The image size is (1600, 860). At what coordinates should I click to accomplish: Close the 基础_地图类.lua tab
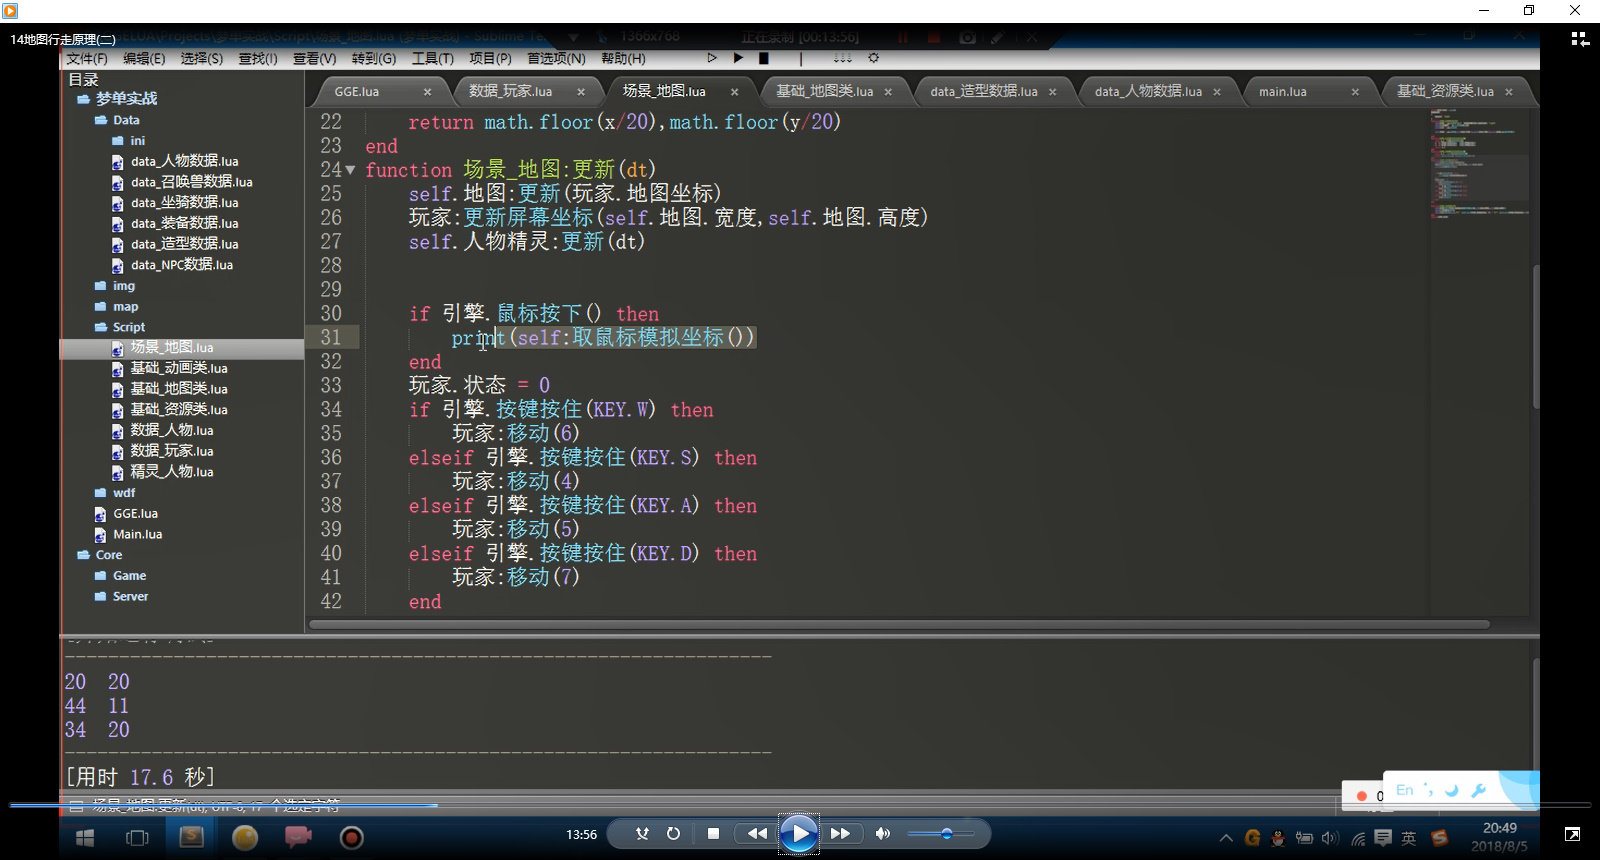tap(888, 92)
